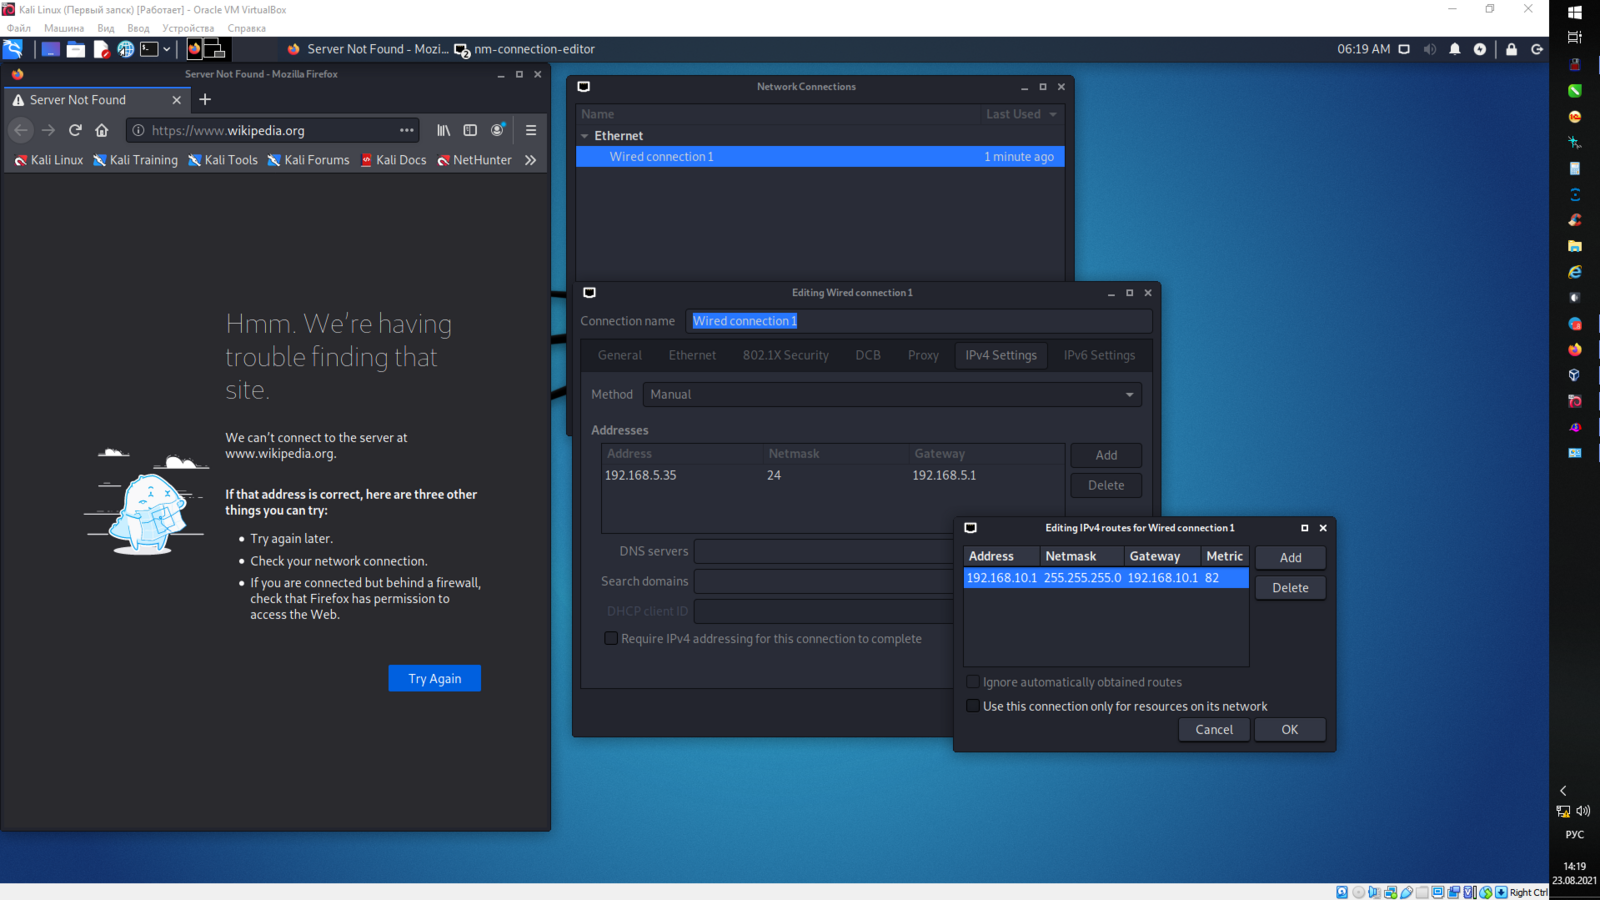The image size is (1600, 900).
Task: Open NetHunter bookmark
Action: [x=474, y=160]
